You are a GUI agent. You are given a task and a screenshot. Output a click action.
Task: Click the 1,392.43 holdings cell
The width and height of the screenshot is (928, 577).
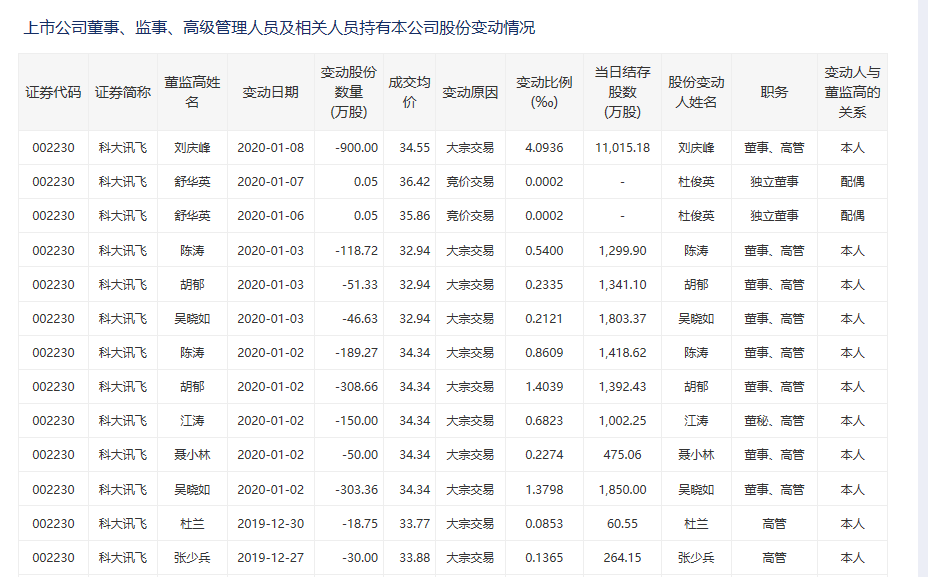pyautogui.click(x=622, y=386)
